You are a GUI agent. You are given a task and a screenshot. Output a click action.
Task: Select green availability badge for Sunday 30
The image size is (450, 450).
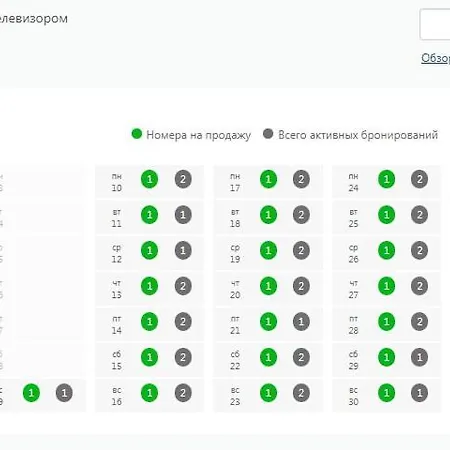(x=387, y=393)
